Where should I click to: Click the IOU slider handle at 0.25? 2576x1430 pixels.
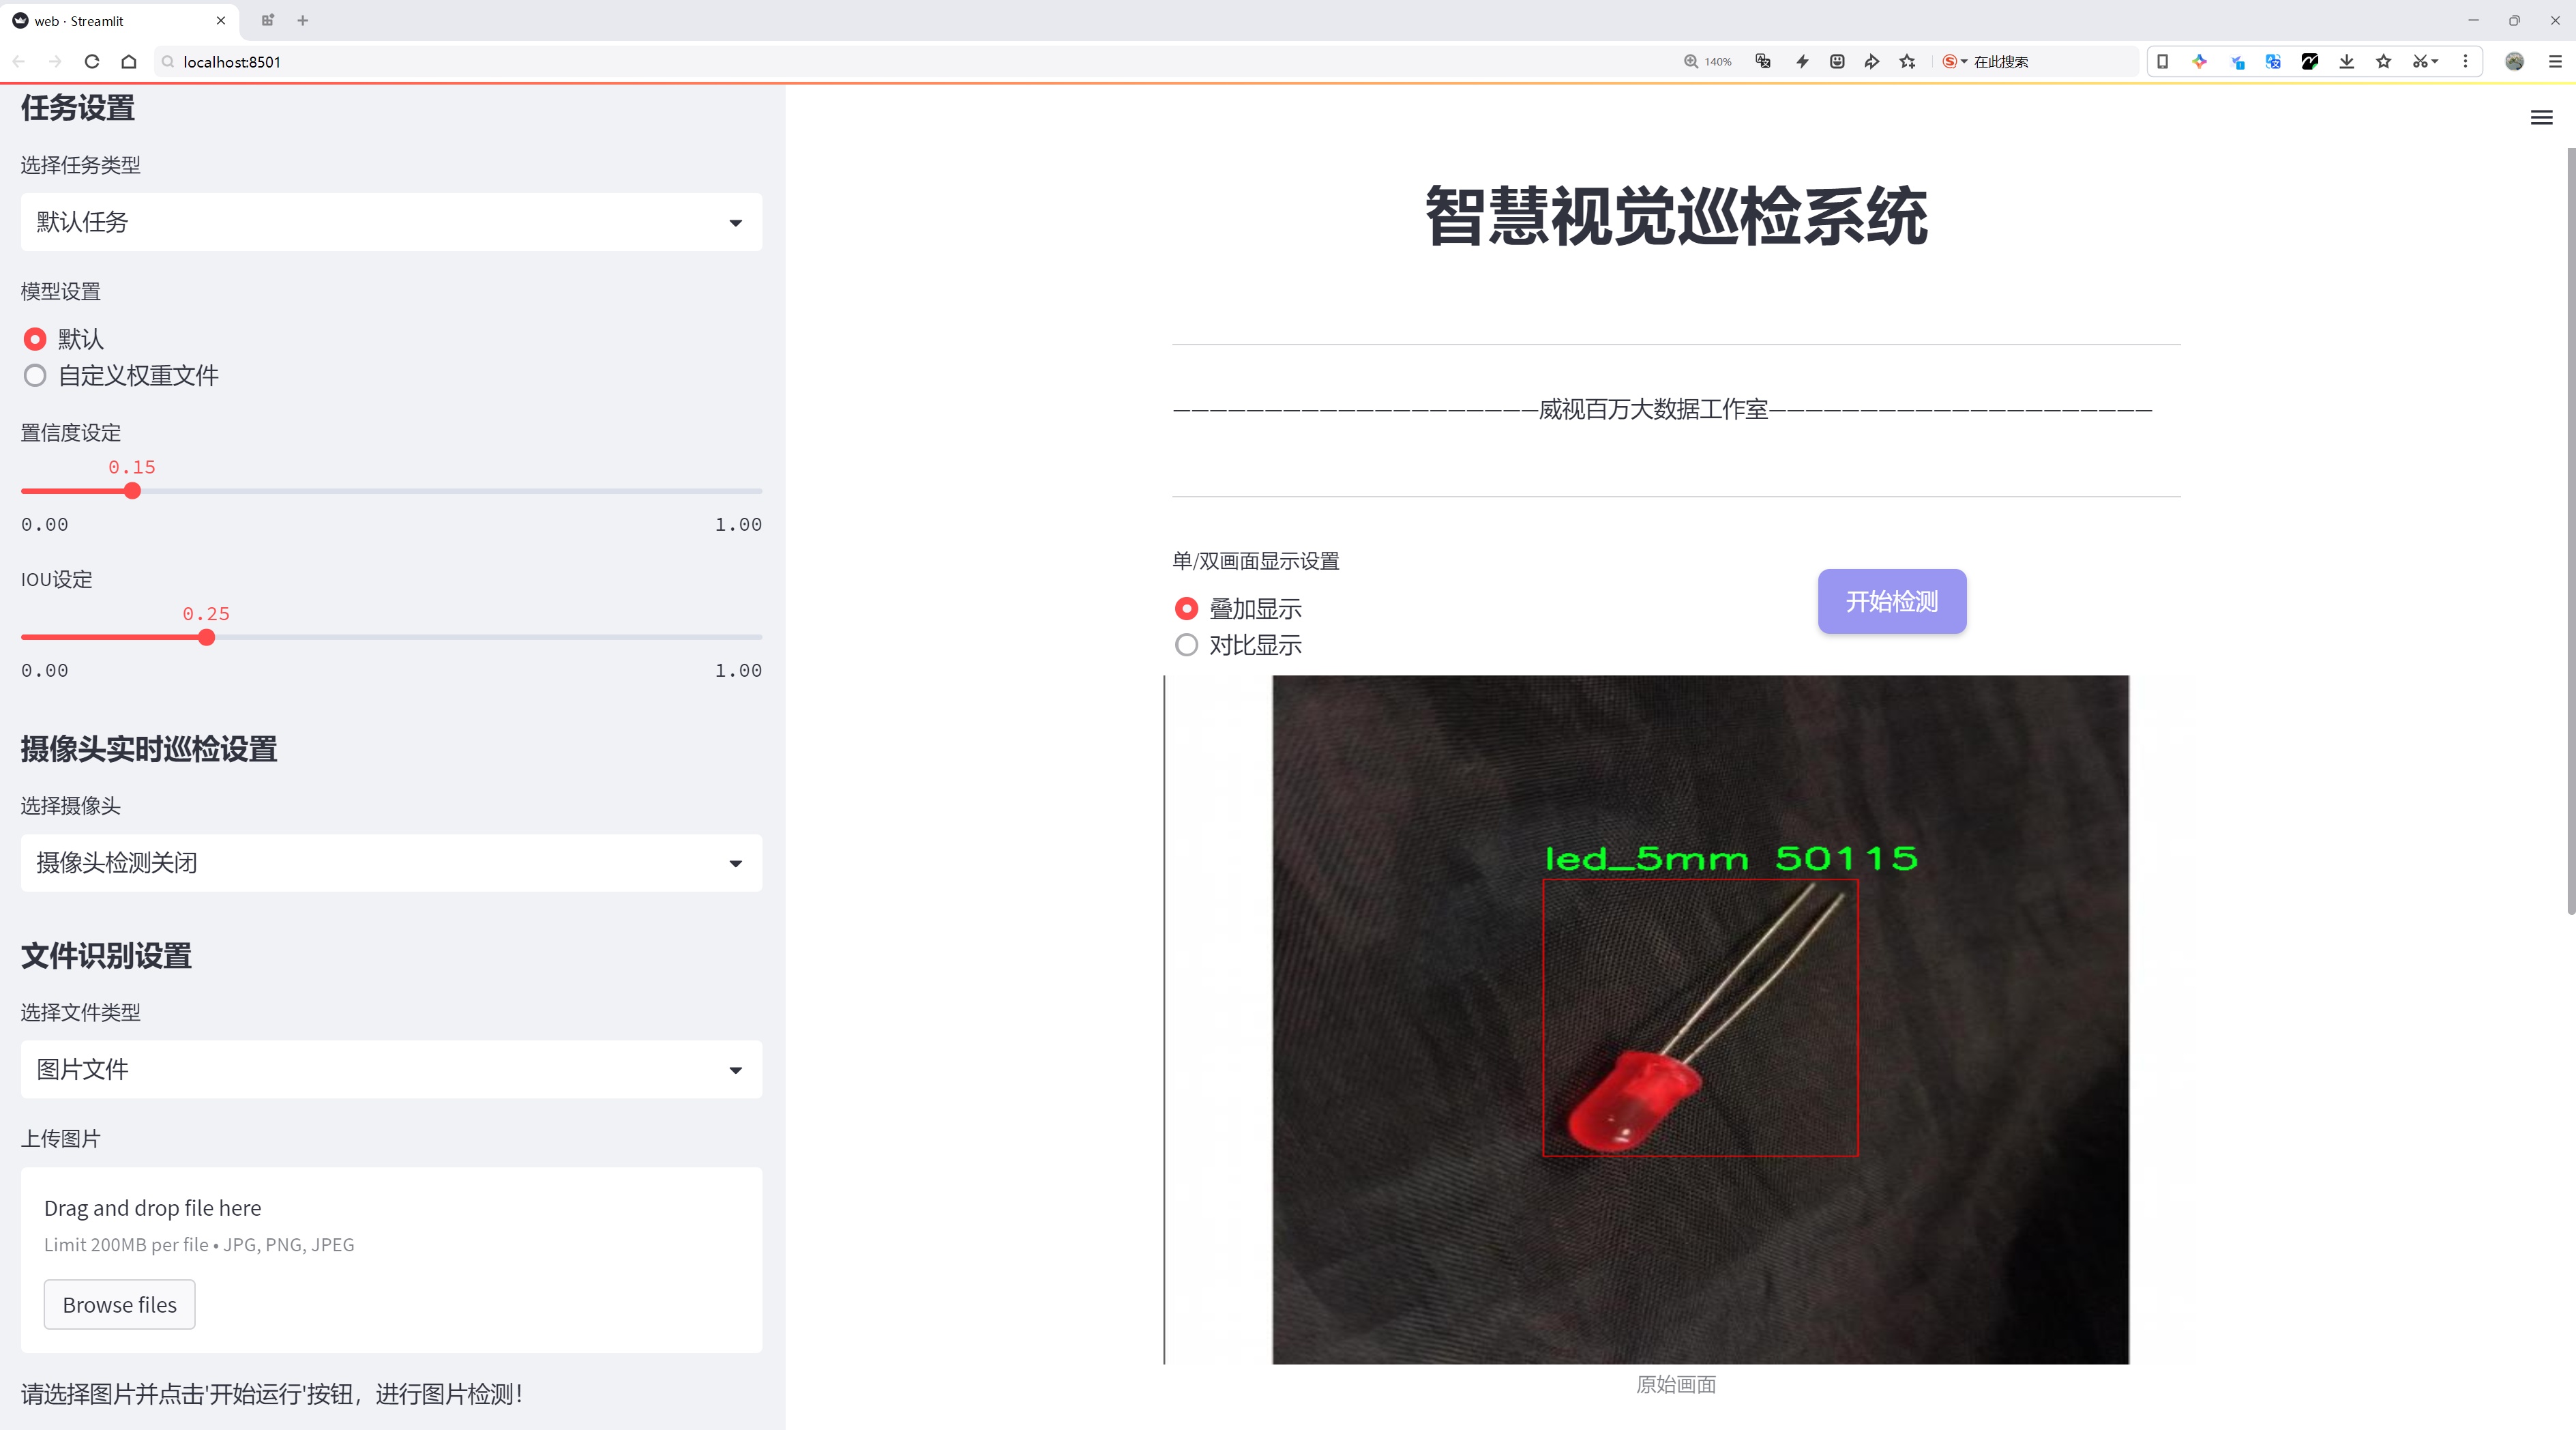pos(206,637)
